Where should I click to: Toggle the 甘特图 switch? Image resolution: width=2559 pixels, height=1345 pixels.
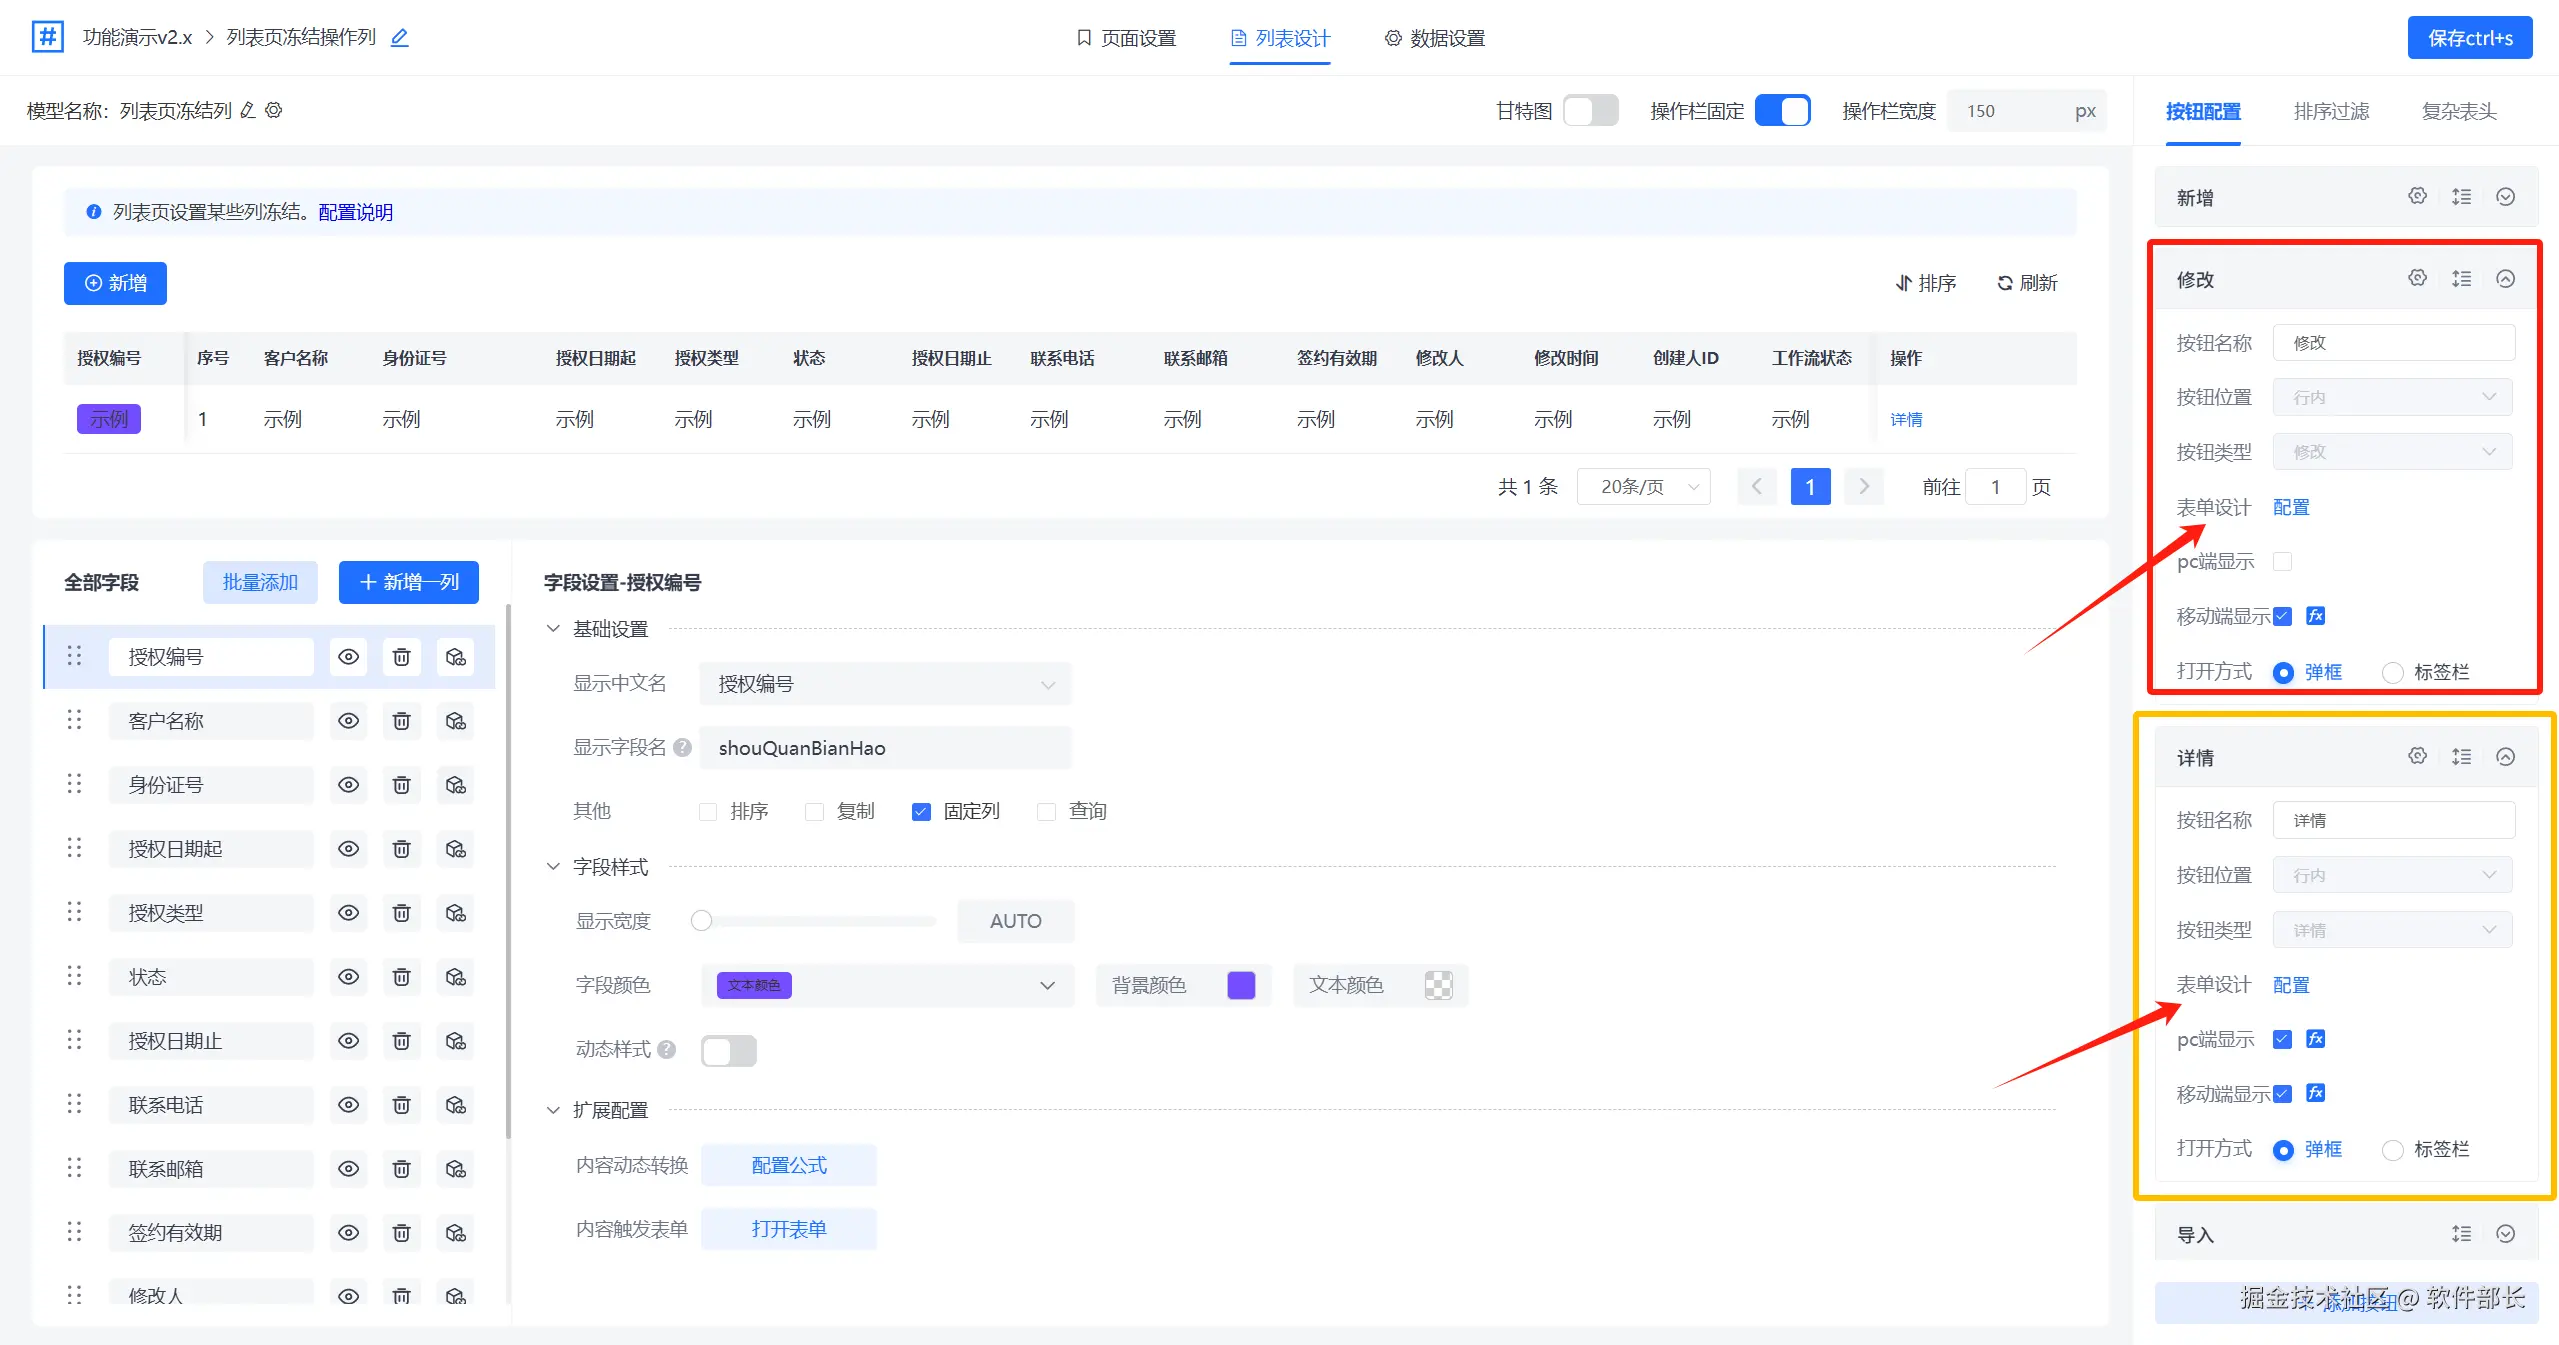tap(1590, 110)
